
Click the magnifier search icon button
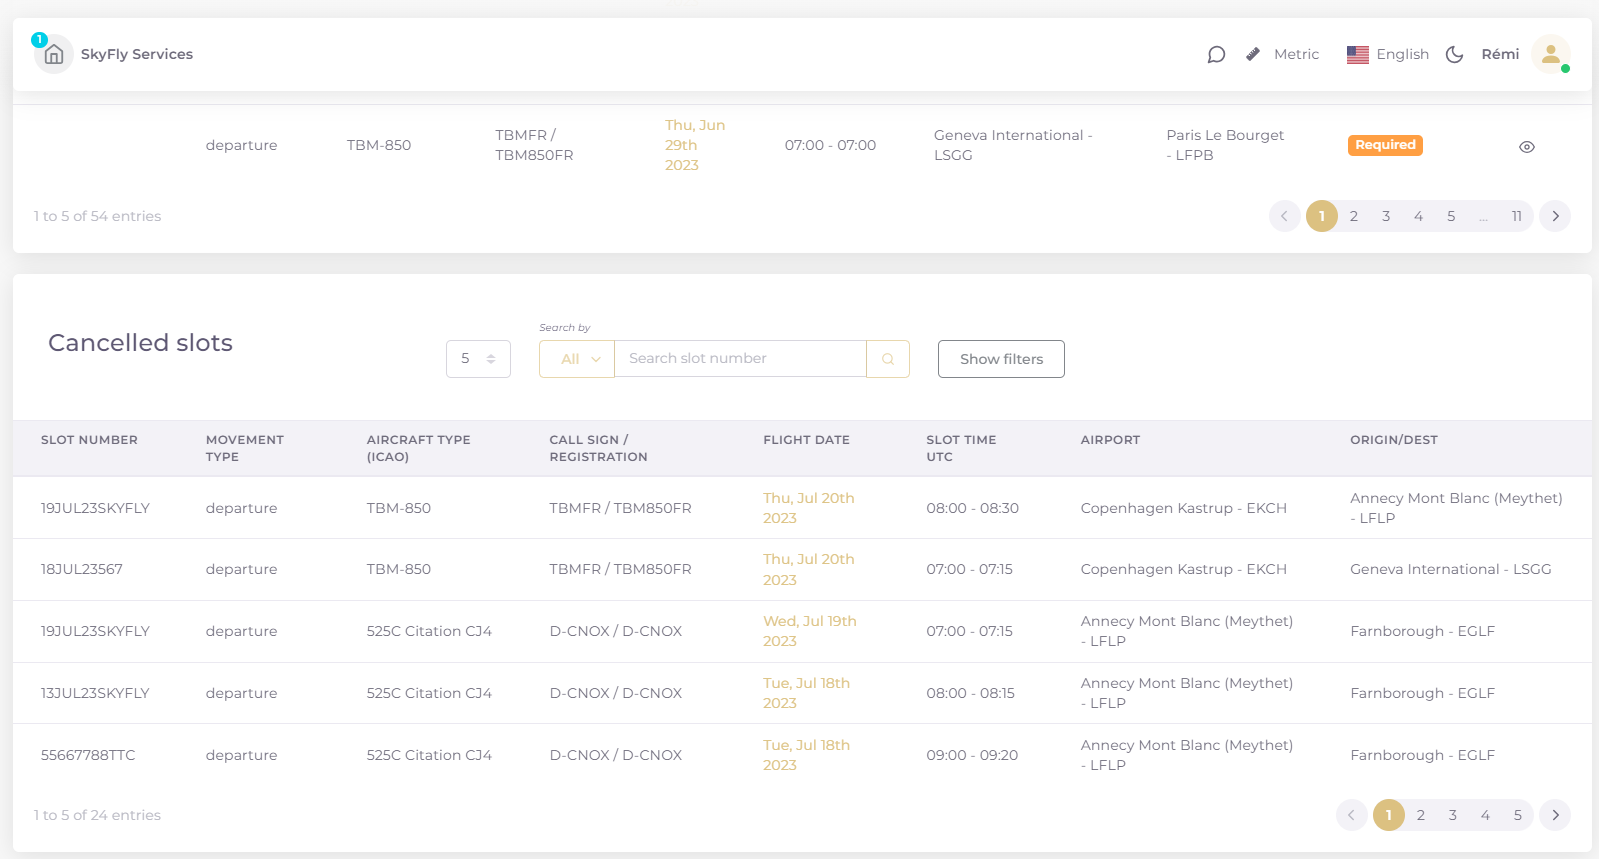[888, 359]
